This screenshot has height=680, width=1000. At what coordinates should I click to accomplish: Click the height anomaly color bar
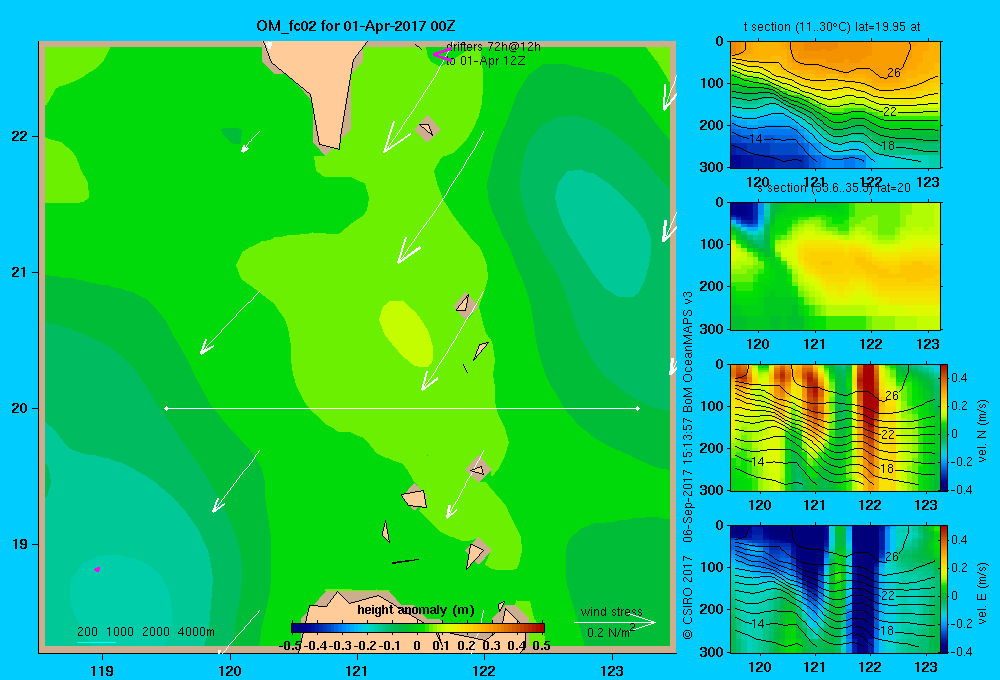pos(418,627)
